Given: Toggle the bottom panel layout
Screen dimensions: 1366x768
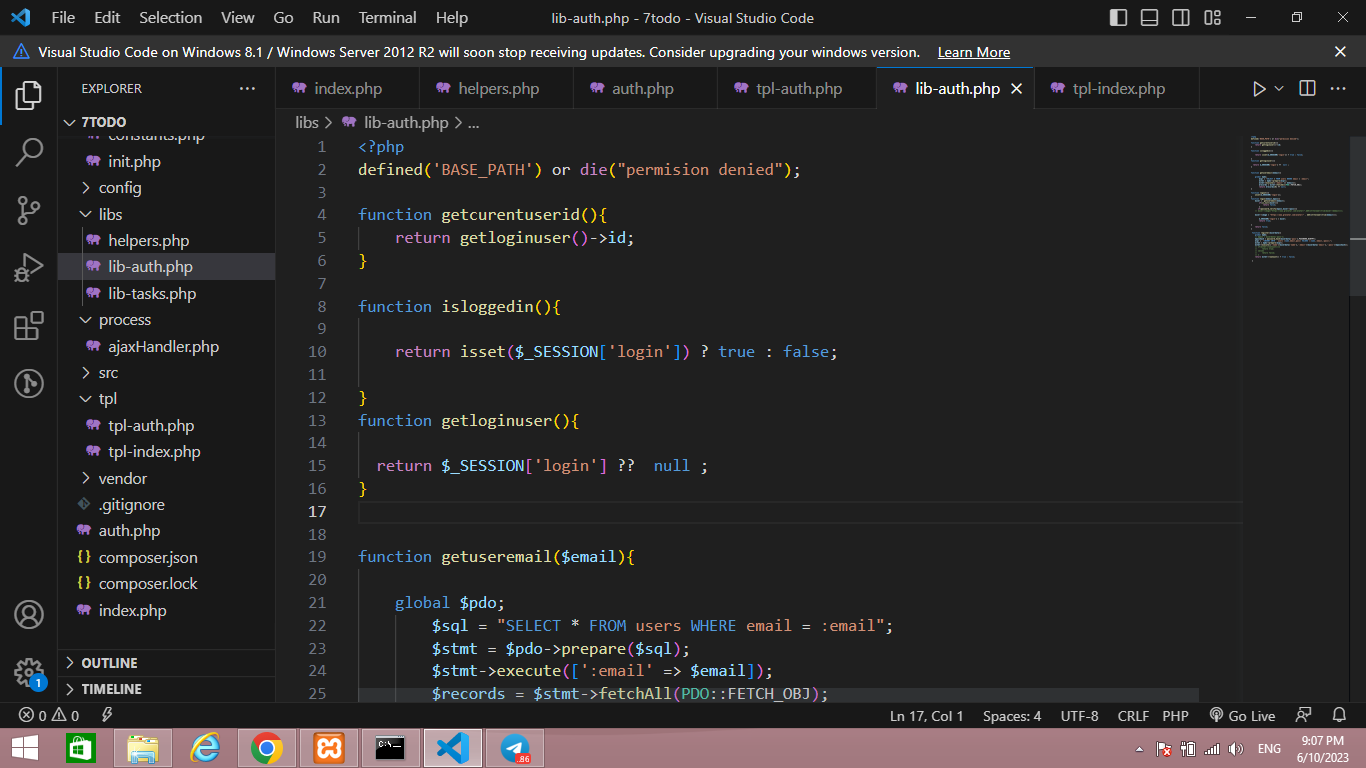Looking at the screenshot, I should tap(1149, 18).
